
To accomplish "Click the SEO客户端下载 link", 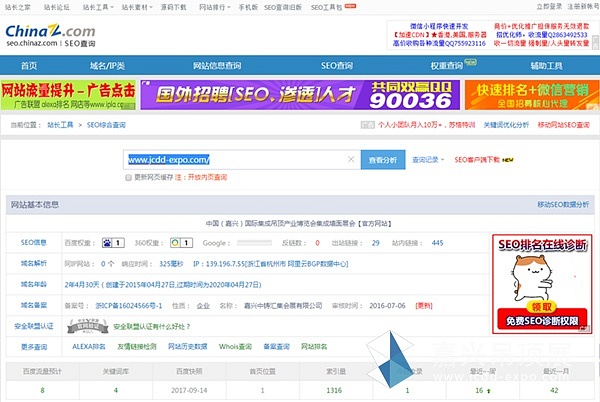I will 477,160.
